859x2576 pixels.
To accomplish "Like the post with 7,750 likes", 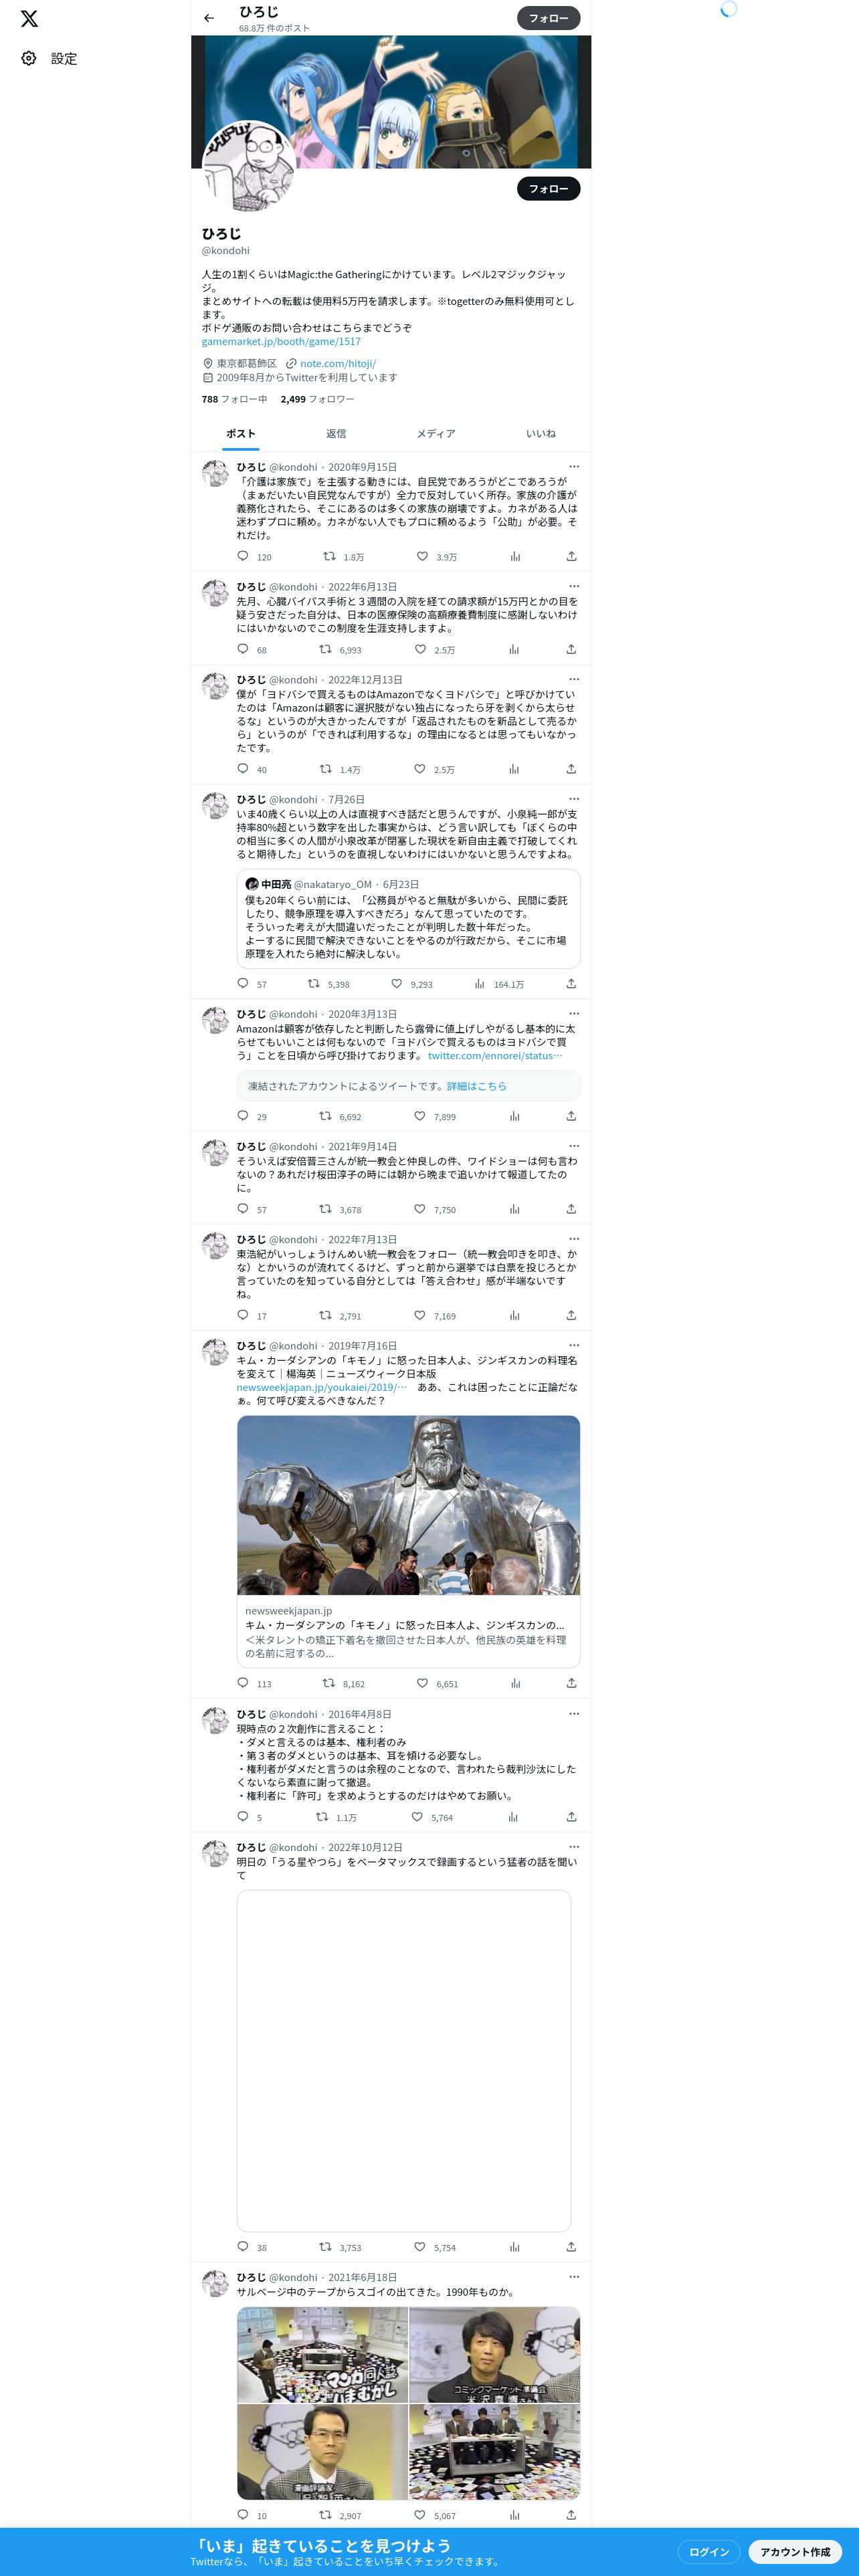I will coord(420,1209).
